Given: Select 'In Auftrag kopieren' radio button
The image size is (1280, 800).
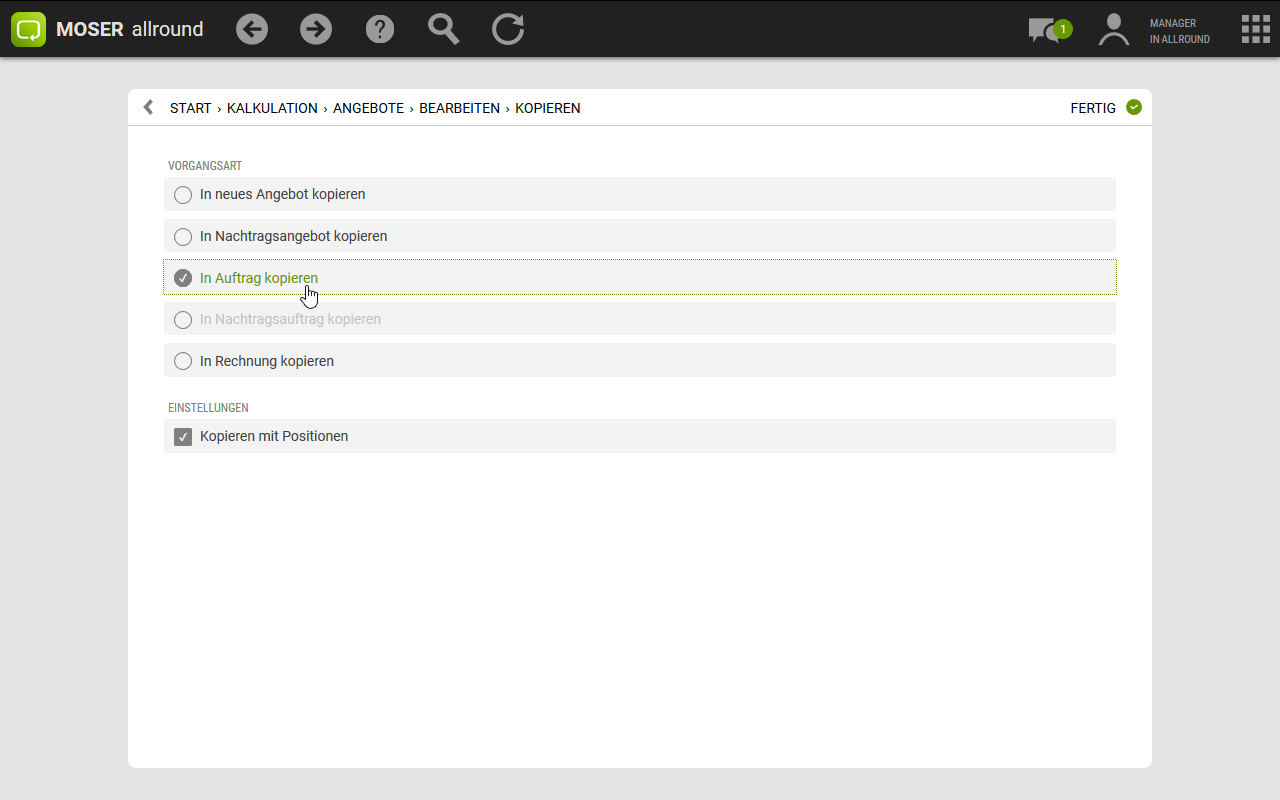Looking at the screenshot, I should 183,278.
